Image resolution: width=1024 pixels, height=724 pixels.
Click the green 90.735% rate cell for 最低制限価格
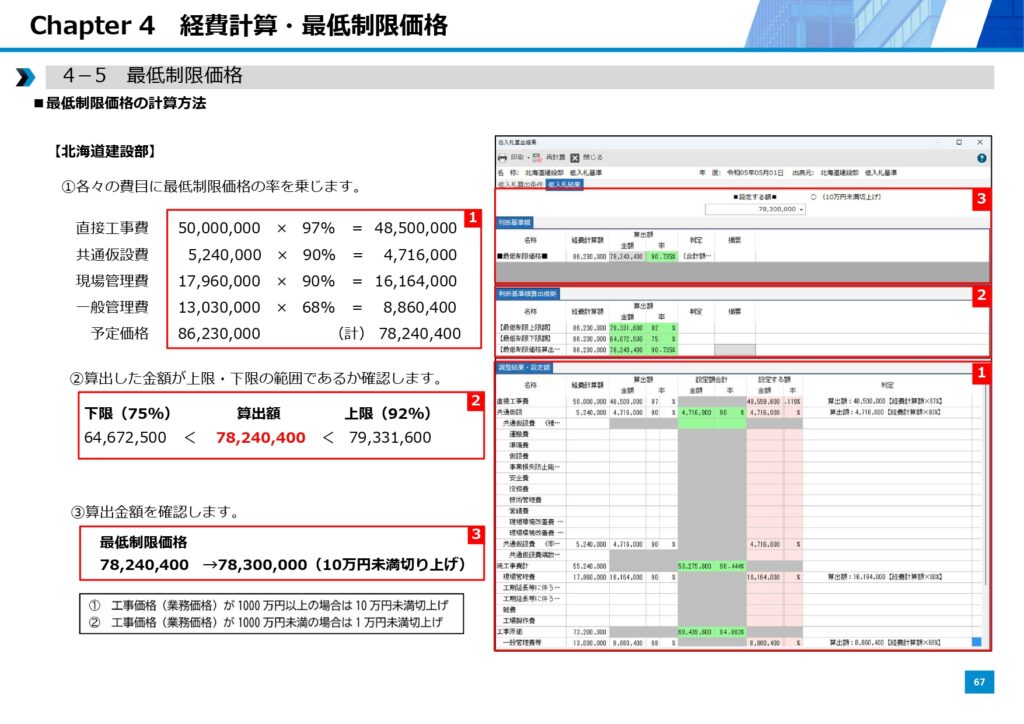click(662, 256)
